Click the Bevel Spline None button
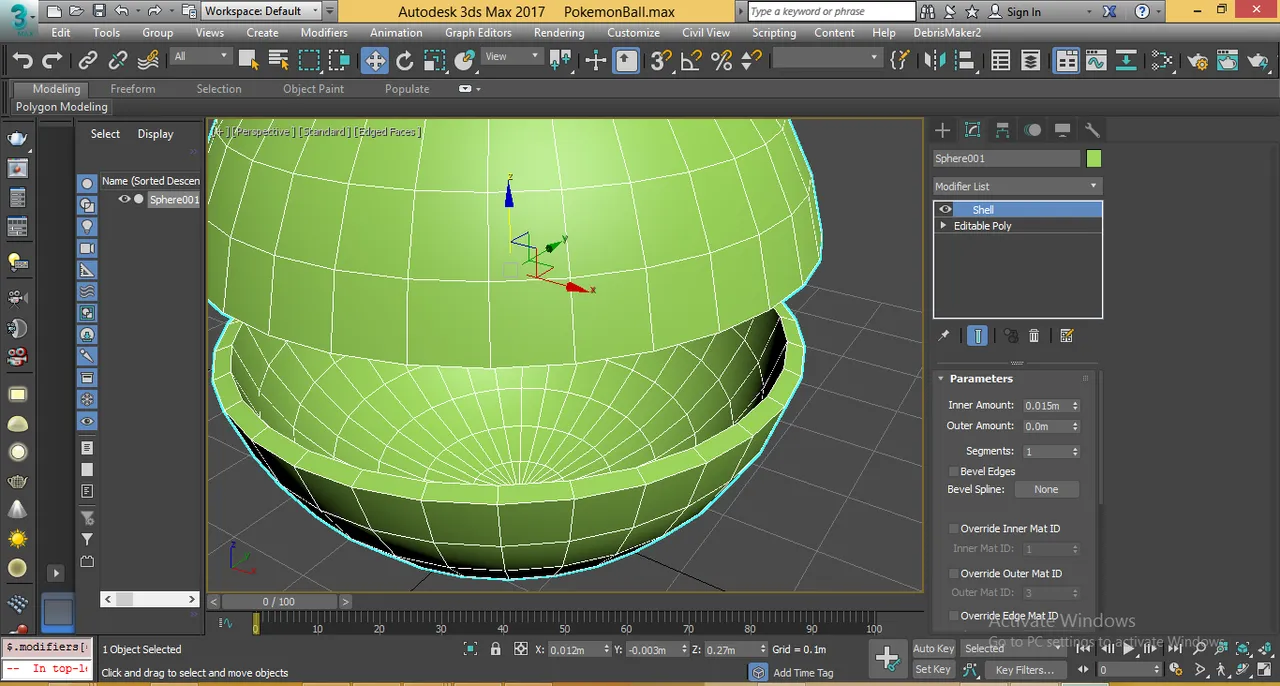This screenshot has height=686, width=1280. (x=1046, y=490)
